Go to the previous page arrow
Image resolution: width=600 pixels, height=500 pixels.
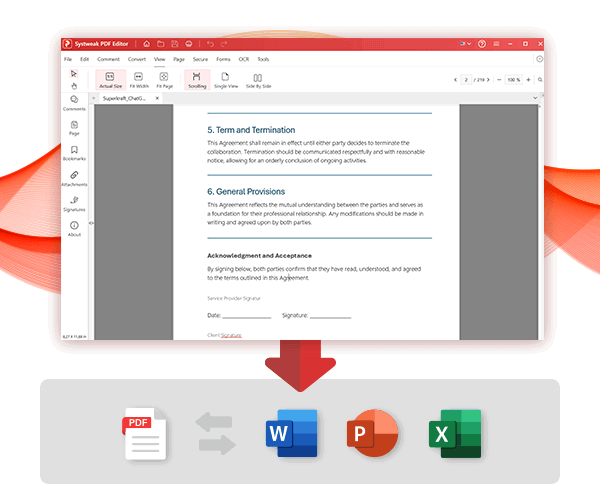455,80
